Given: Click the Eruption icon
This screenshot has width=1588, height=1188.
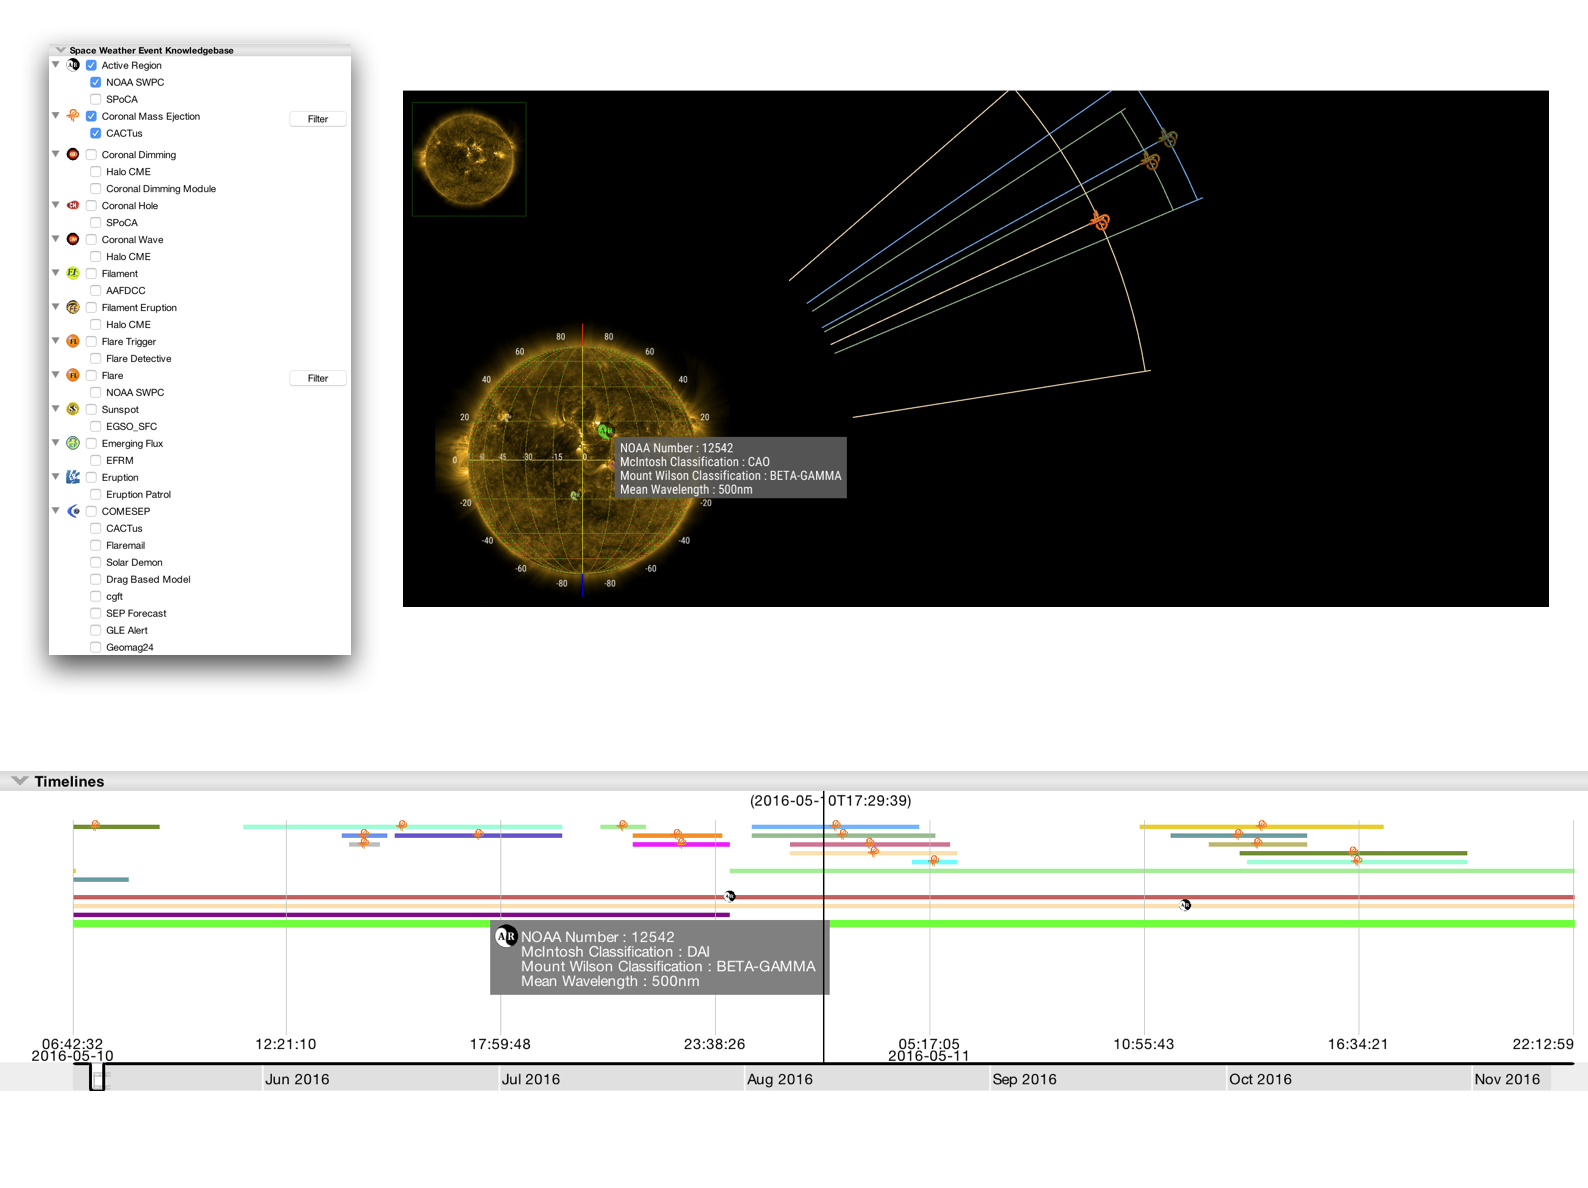Looking at the screenshot, I should (x=73, y=477).
